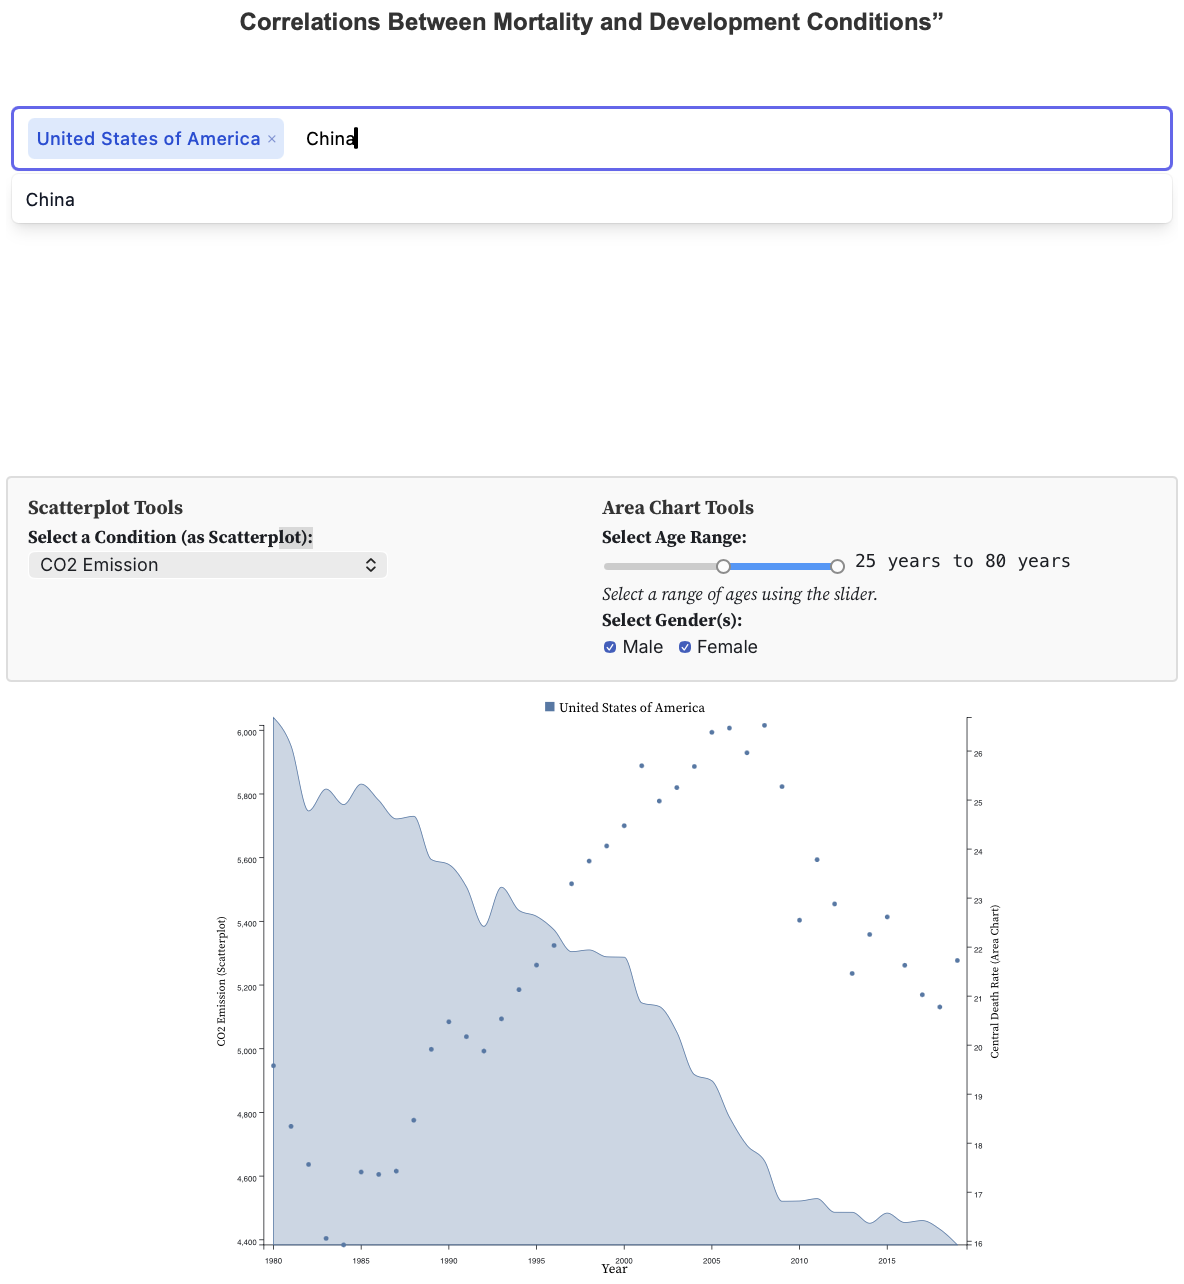1184x1284 pixels.
Task: Expand the condition selector showing CO2 Emission
Action: point(207,565)
